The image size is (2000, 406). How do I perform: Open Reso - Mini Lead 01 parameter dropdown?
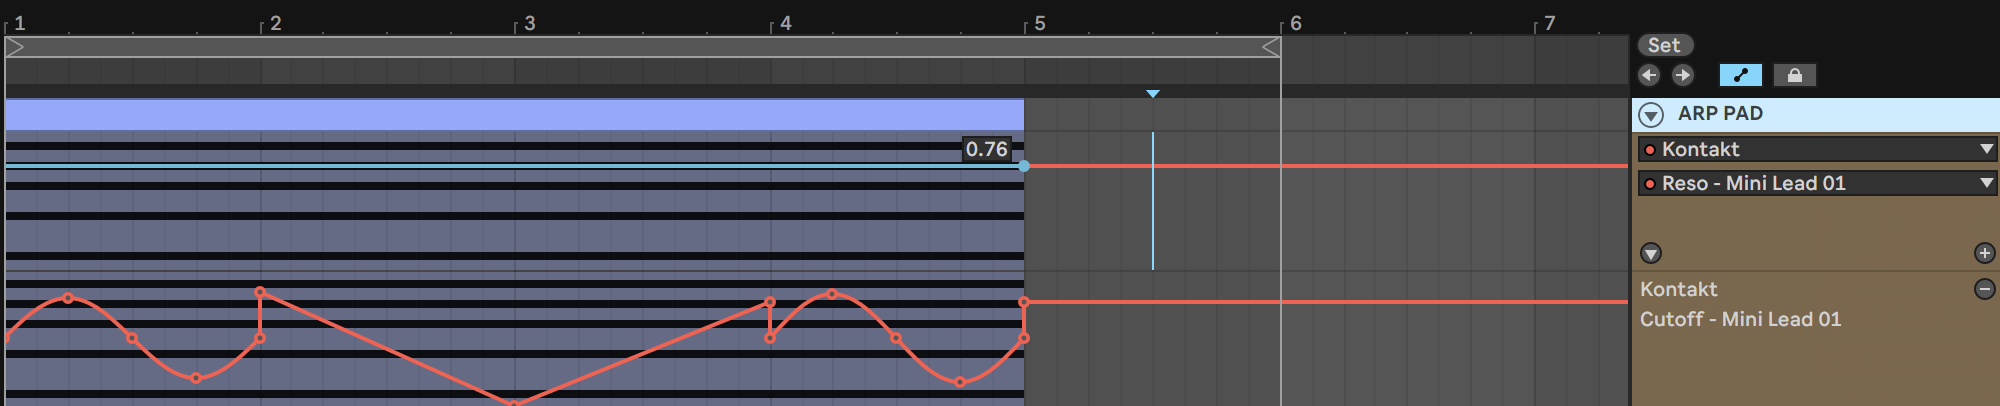1817,183
